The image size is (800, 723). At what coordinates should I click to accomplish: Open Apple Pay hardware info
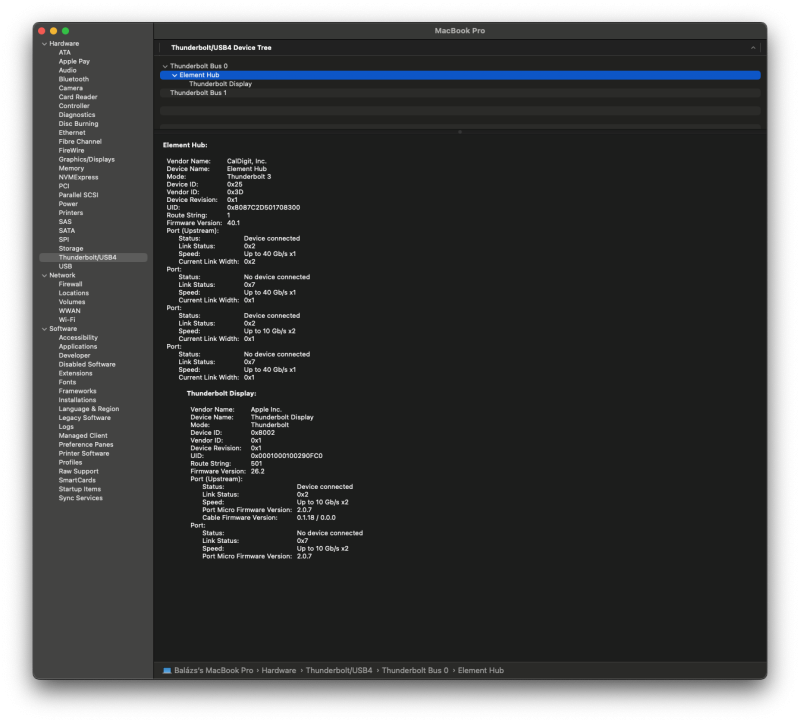point(74,61)
